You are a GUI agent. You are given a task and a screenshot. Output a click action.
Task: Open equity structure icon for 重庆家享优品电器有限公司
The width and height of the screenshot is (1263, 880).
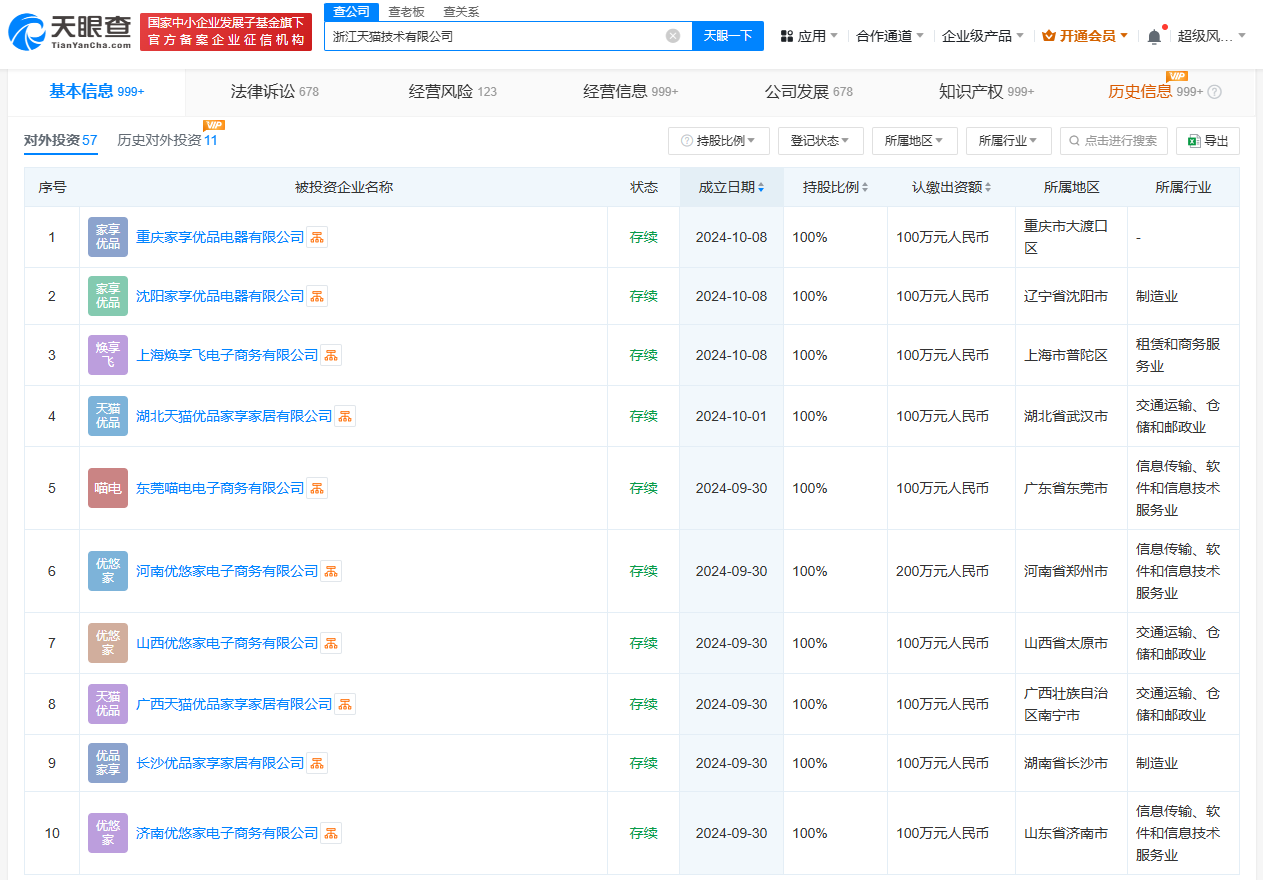pyautogui.click(x=317, y=238)
